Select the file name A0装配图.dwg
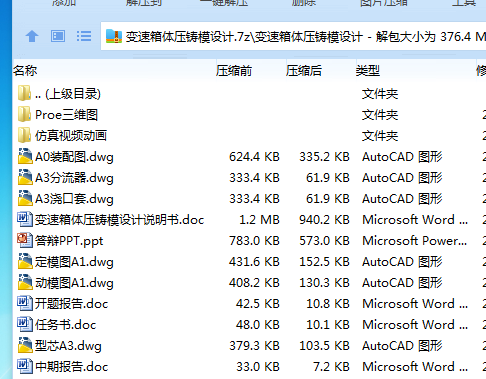The width and height of the screenshot is (486, 379). 74,157
